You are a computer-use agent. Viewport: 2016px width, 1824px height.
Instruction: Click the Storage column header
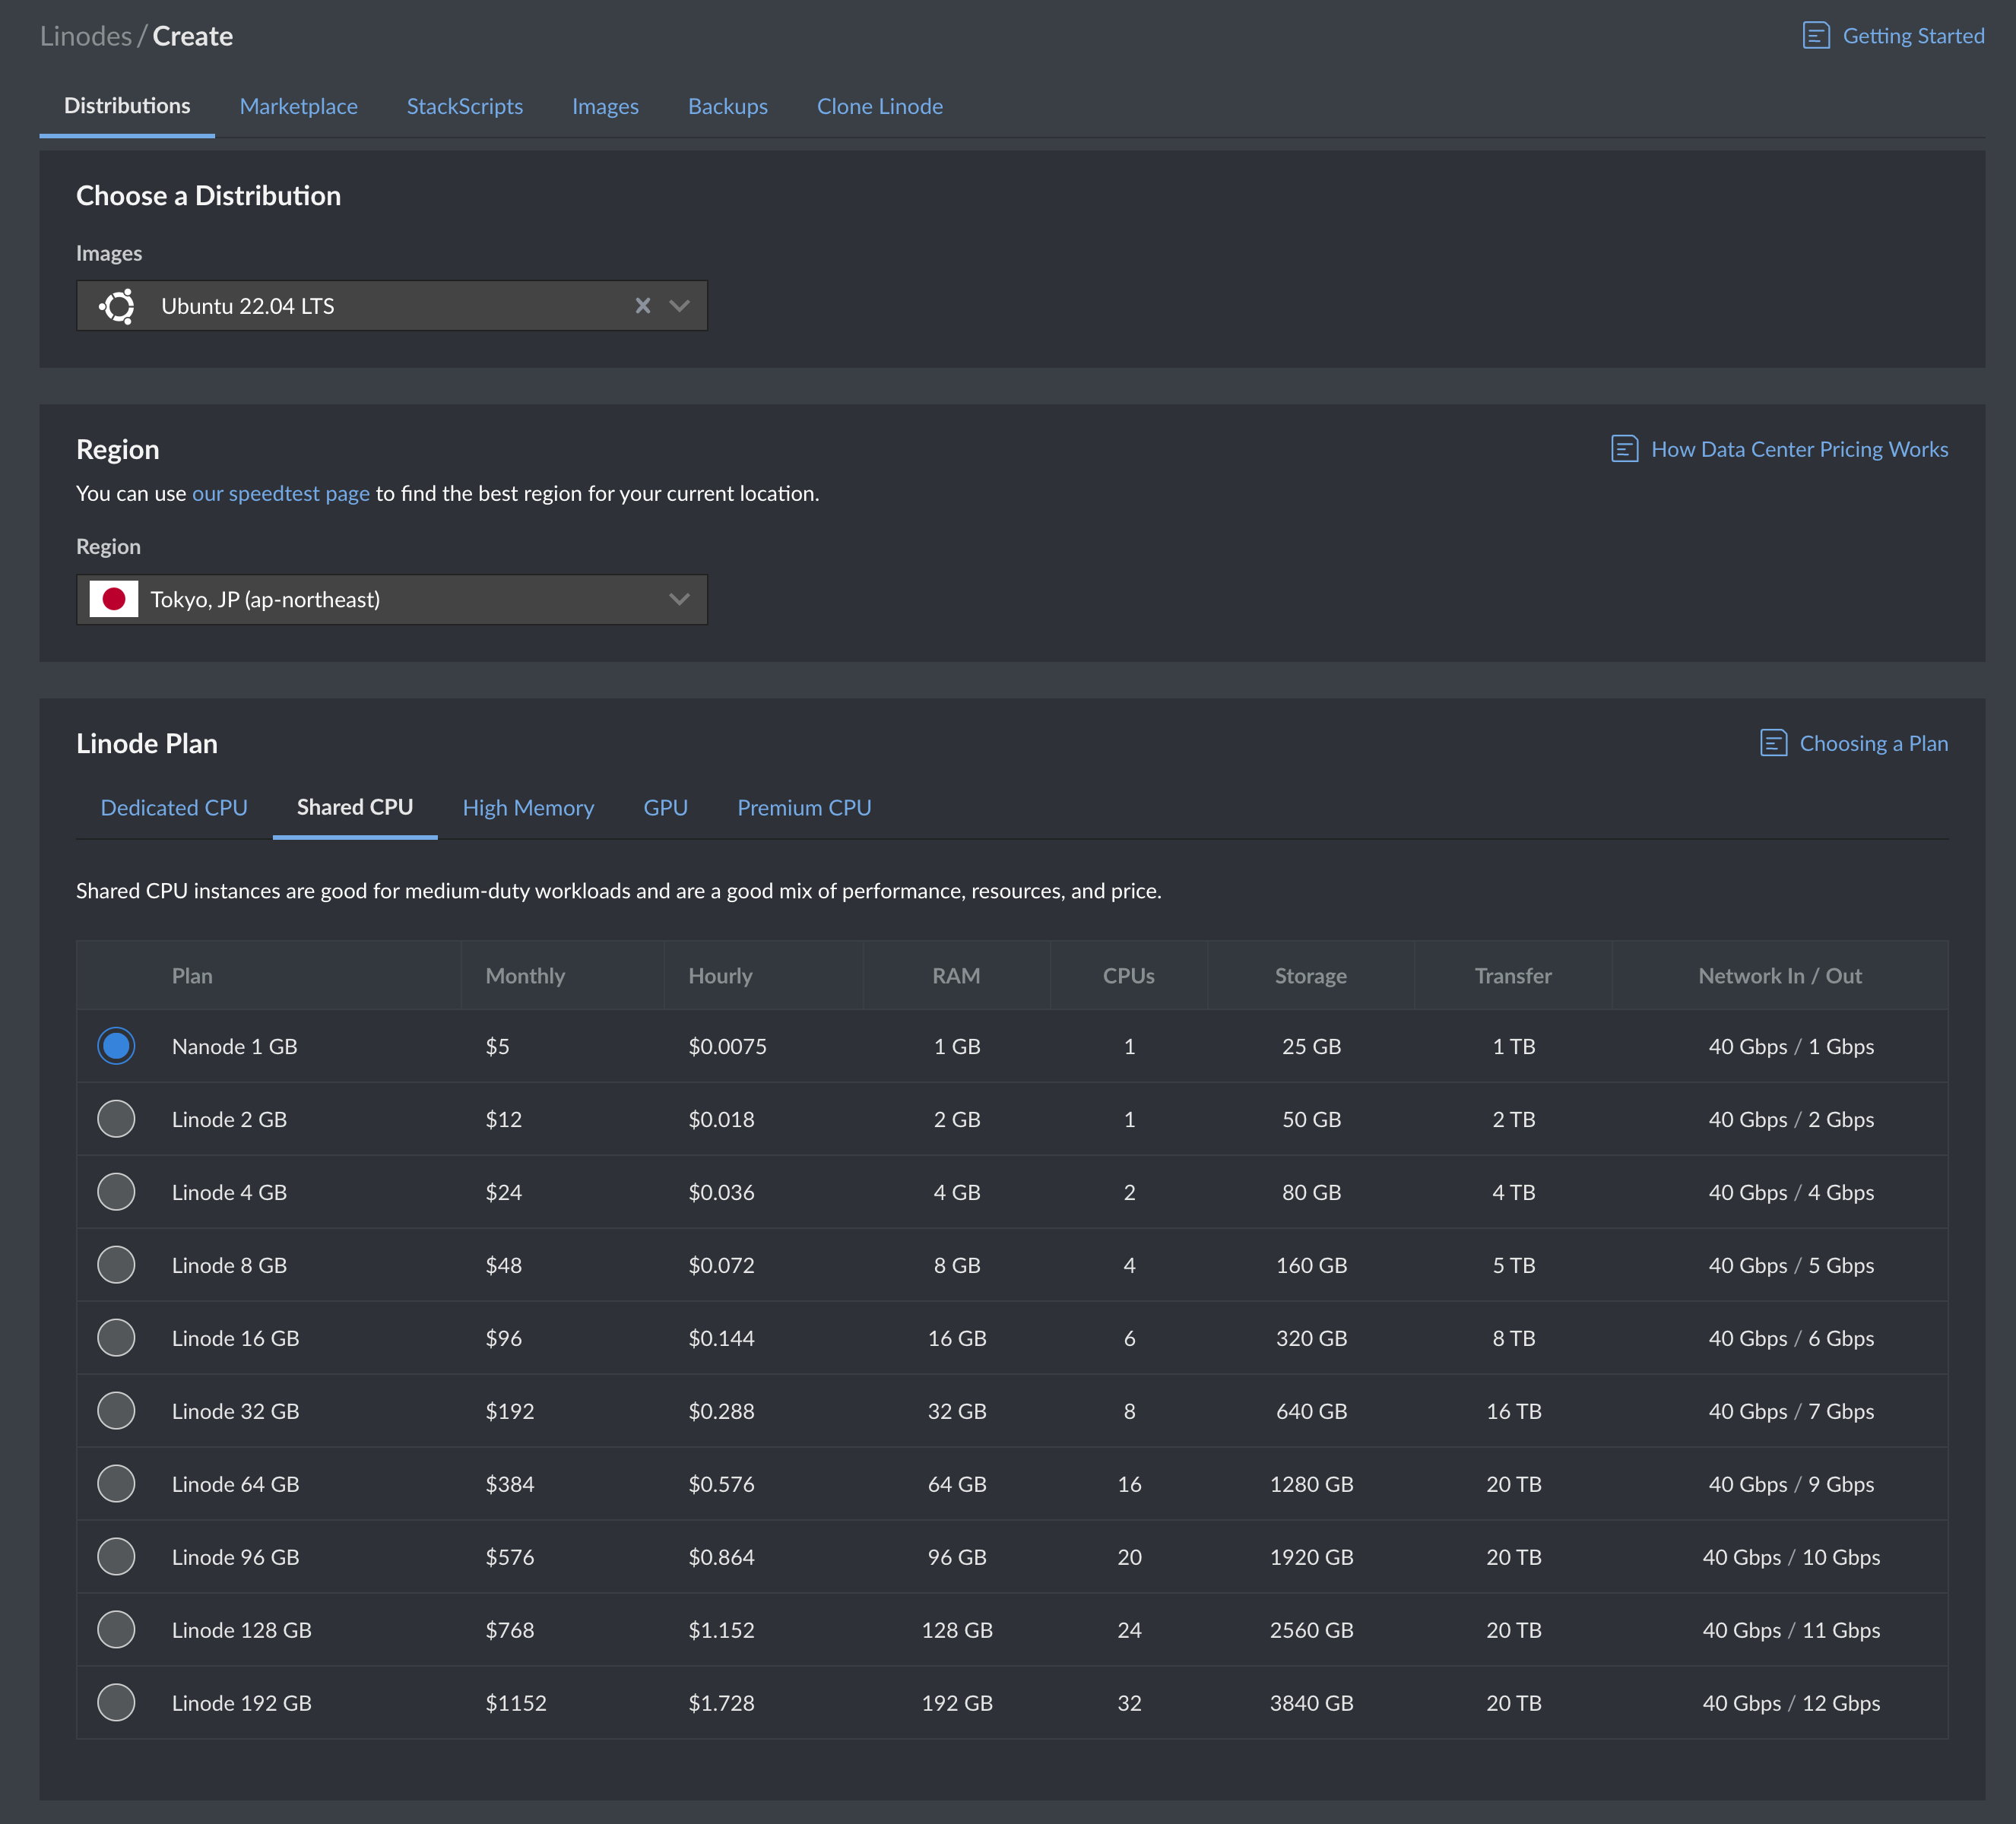point(1311,976)
